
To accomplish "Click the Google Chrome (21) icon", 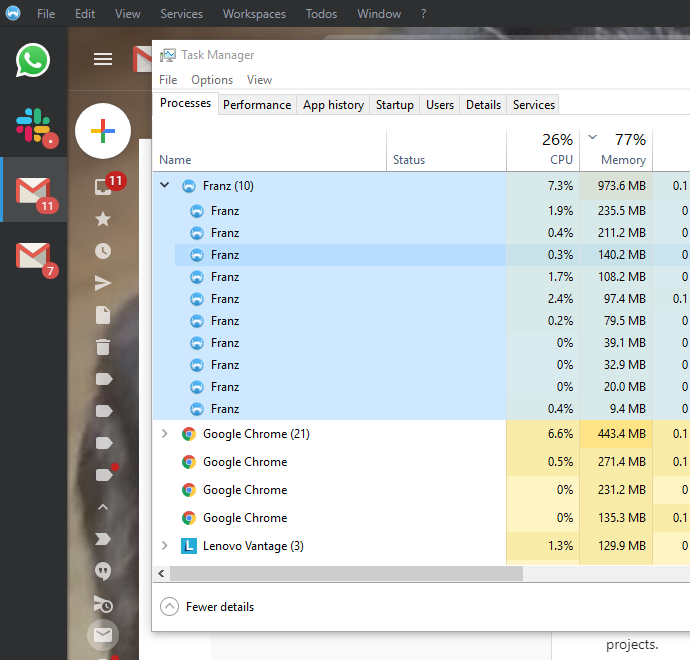I will [189, 434].
